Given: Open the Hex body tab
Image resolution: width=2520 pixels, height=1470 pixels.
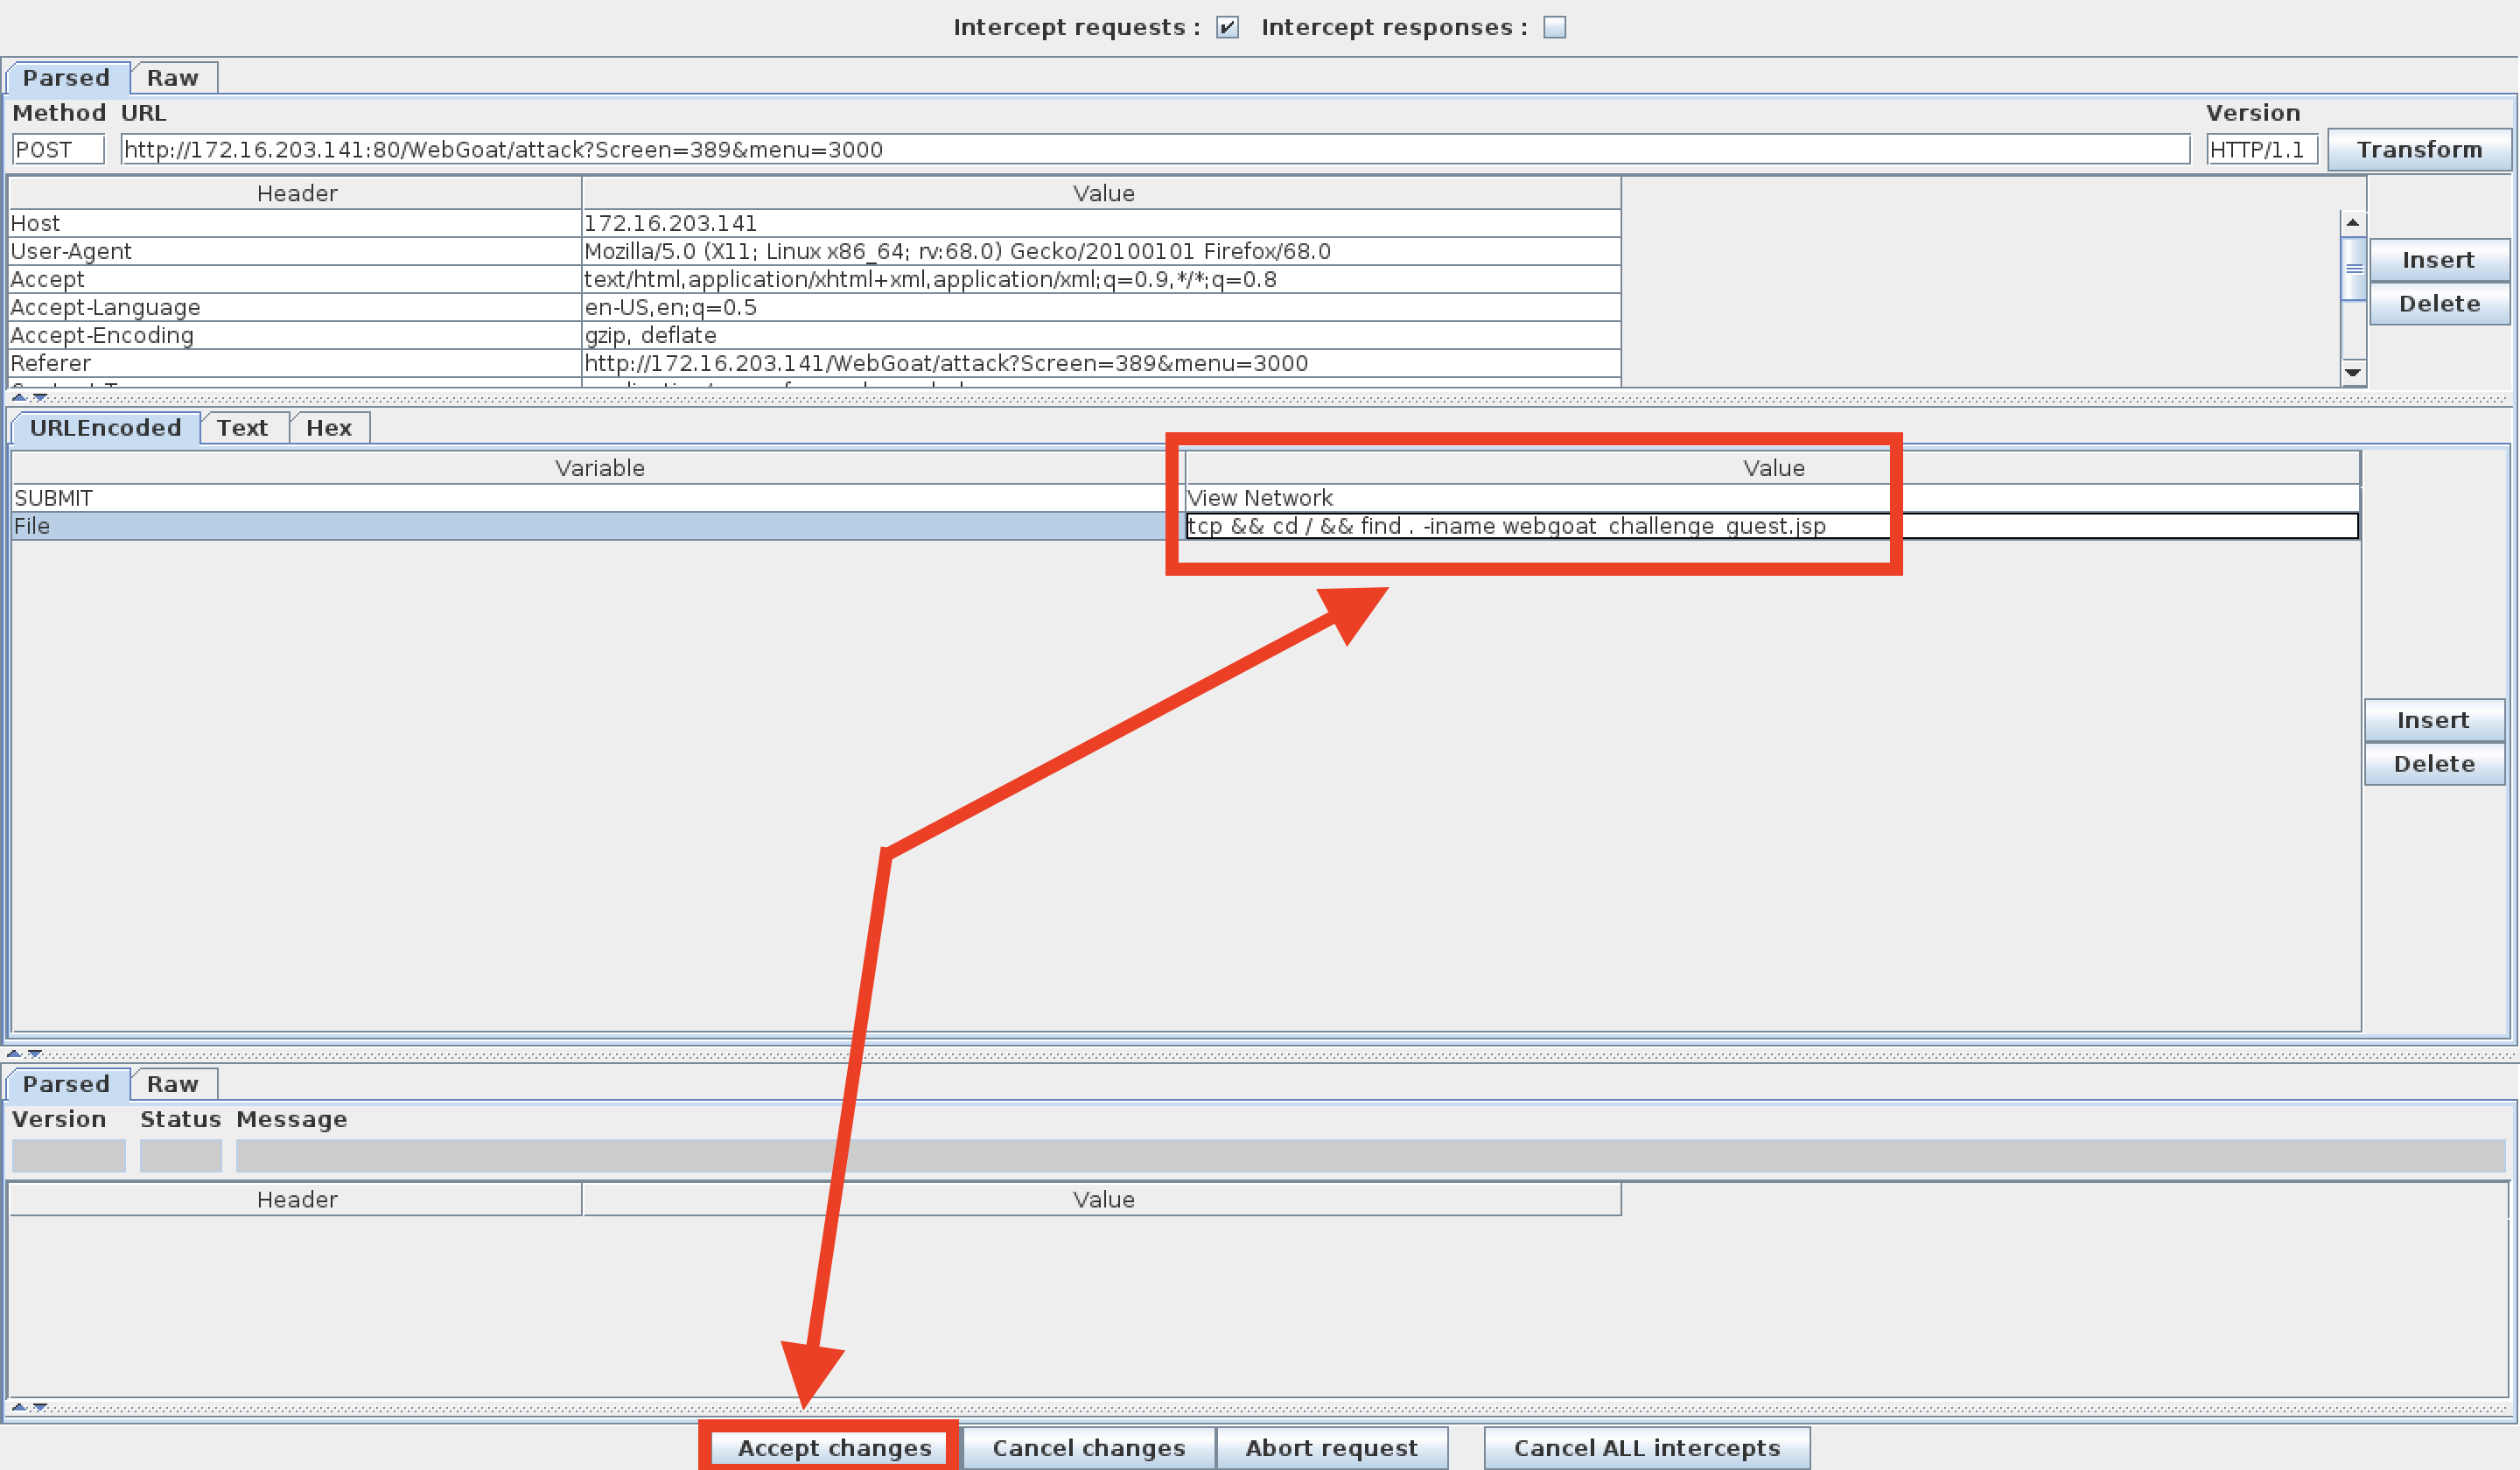Looking at the screenshot, I should coord(328,428).
